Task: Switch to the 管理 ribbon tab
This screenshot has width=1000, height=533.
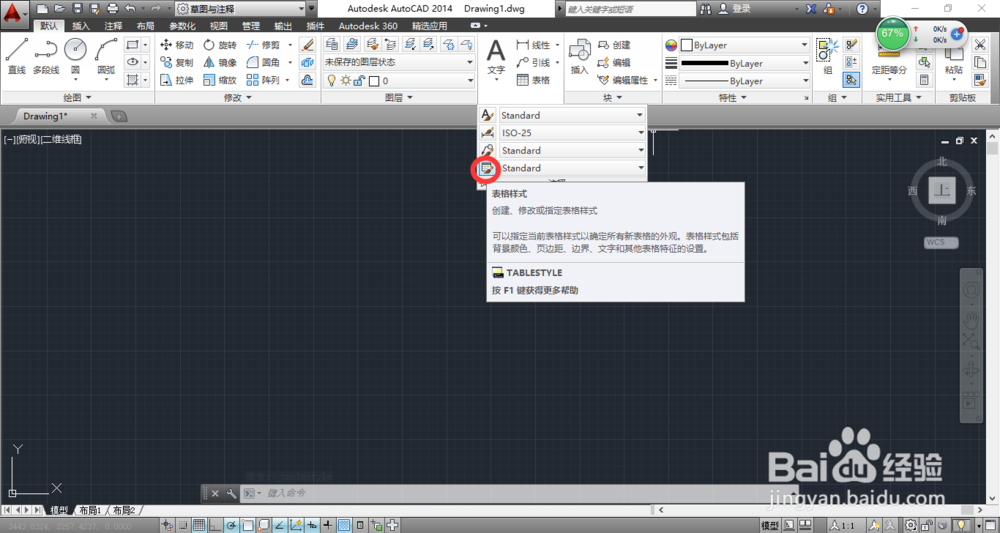Action: point(251,26)
